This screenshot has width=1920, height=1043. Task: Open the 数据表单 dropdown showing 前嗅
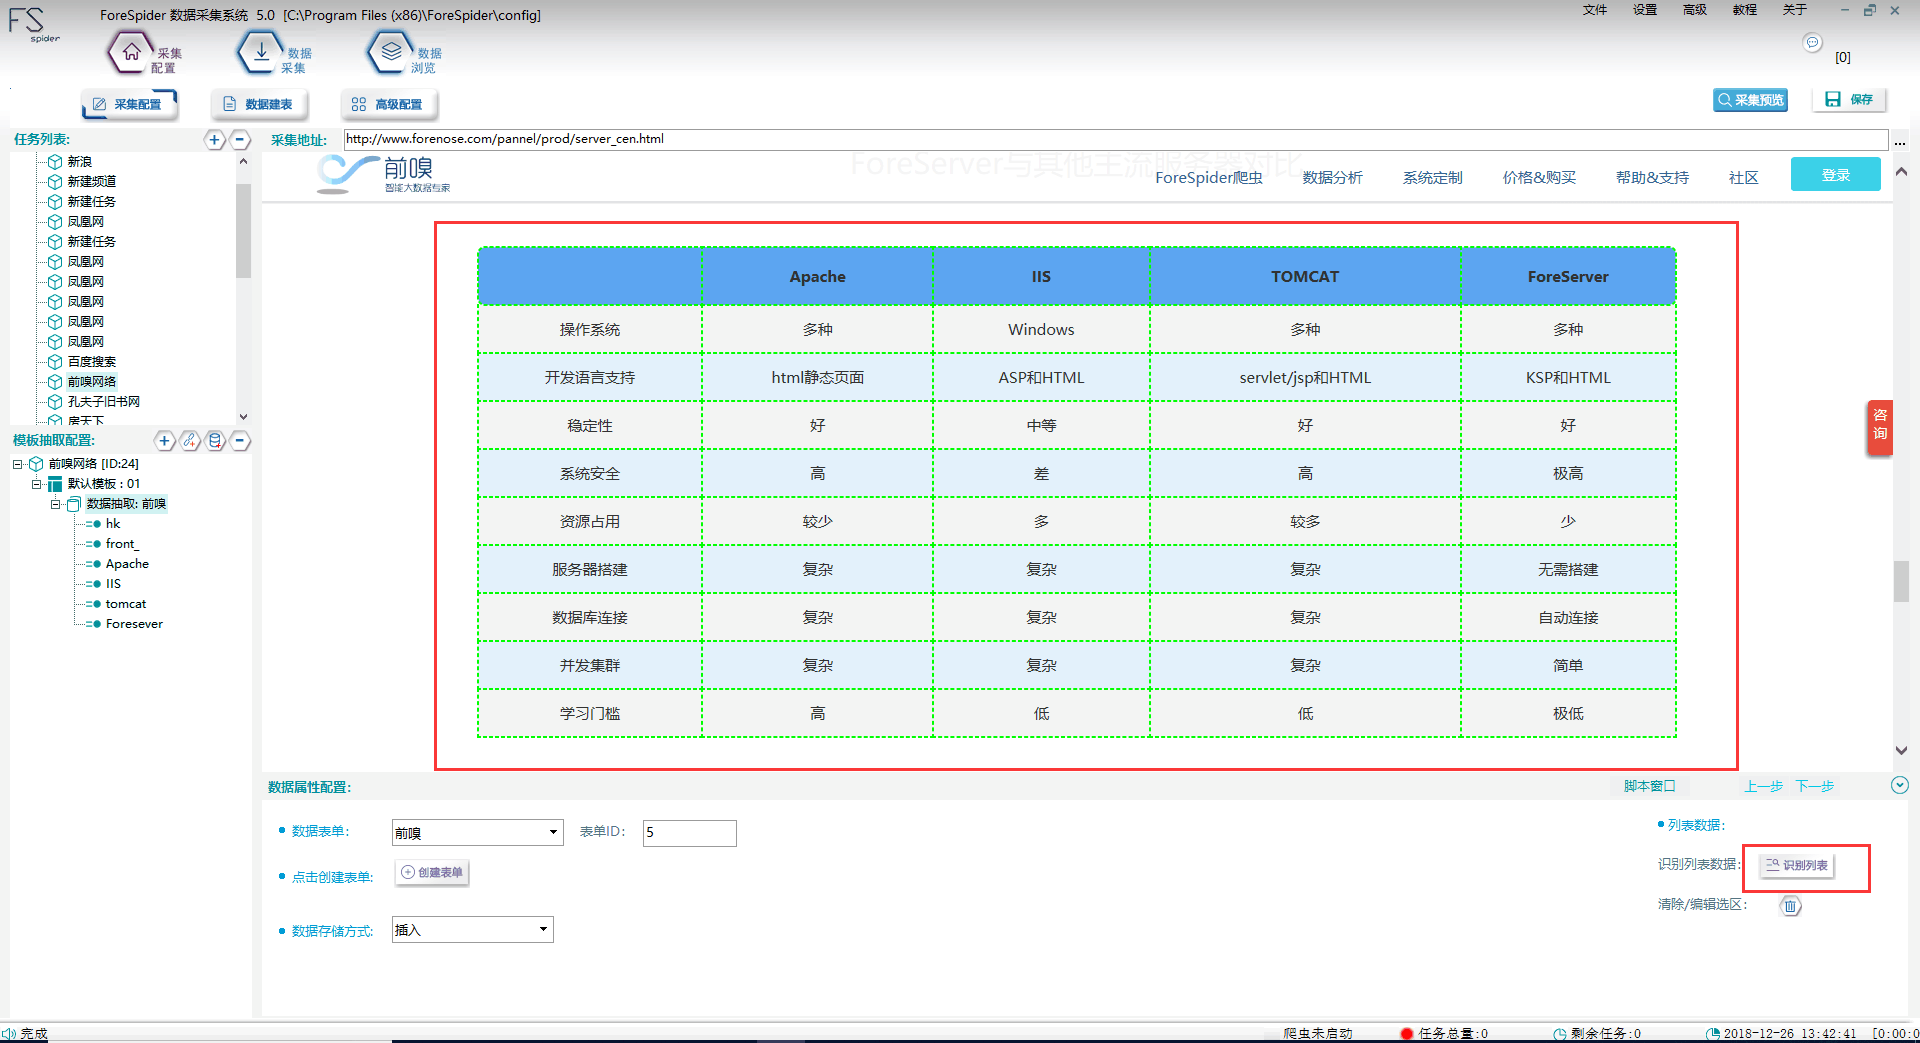point(478,833)
